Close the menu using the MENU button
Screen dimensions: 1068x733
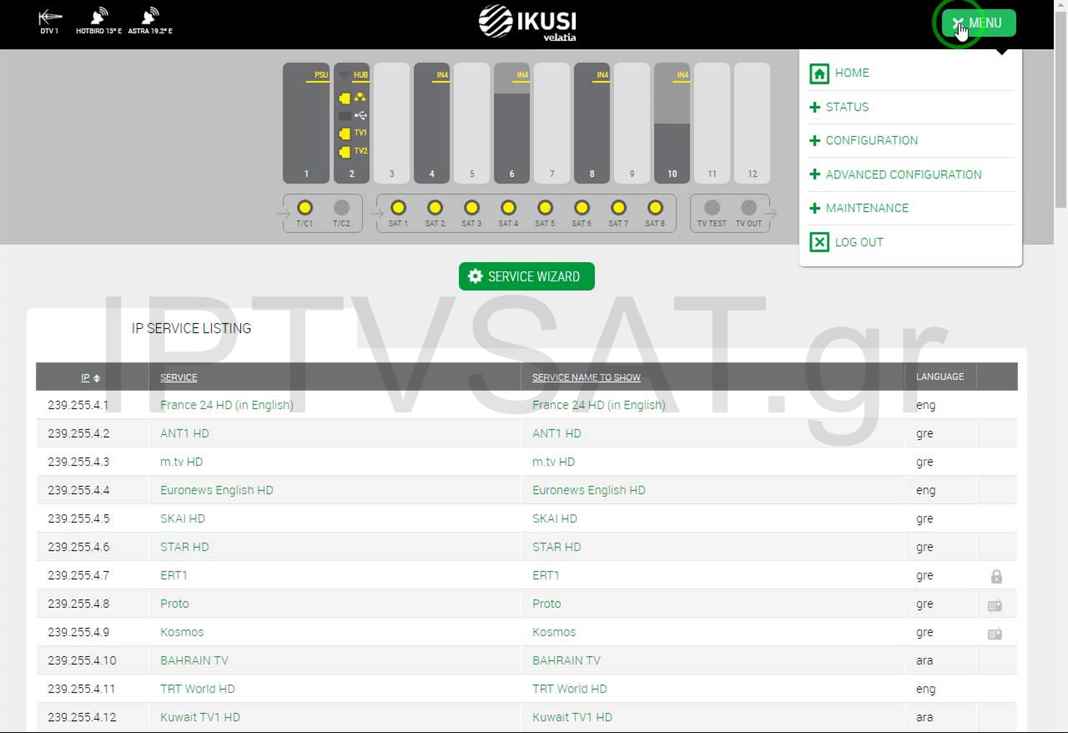click(977, 23)
